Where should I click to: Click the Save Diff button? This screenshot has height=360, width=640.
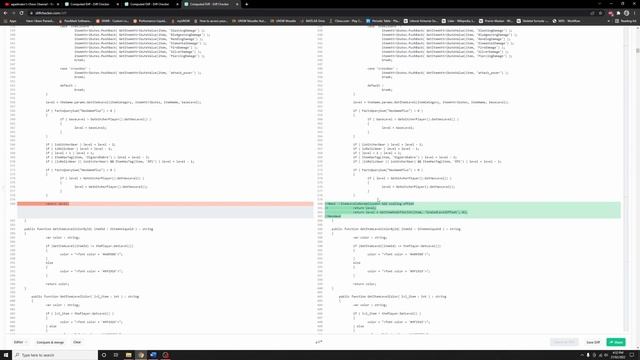tap(593, 342)
